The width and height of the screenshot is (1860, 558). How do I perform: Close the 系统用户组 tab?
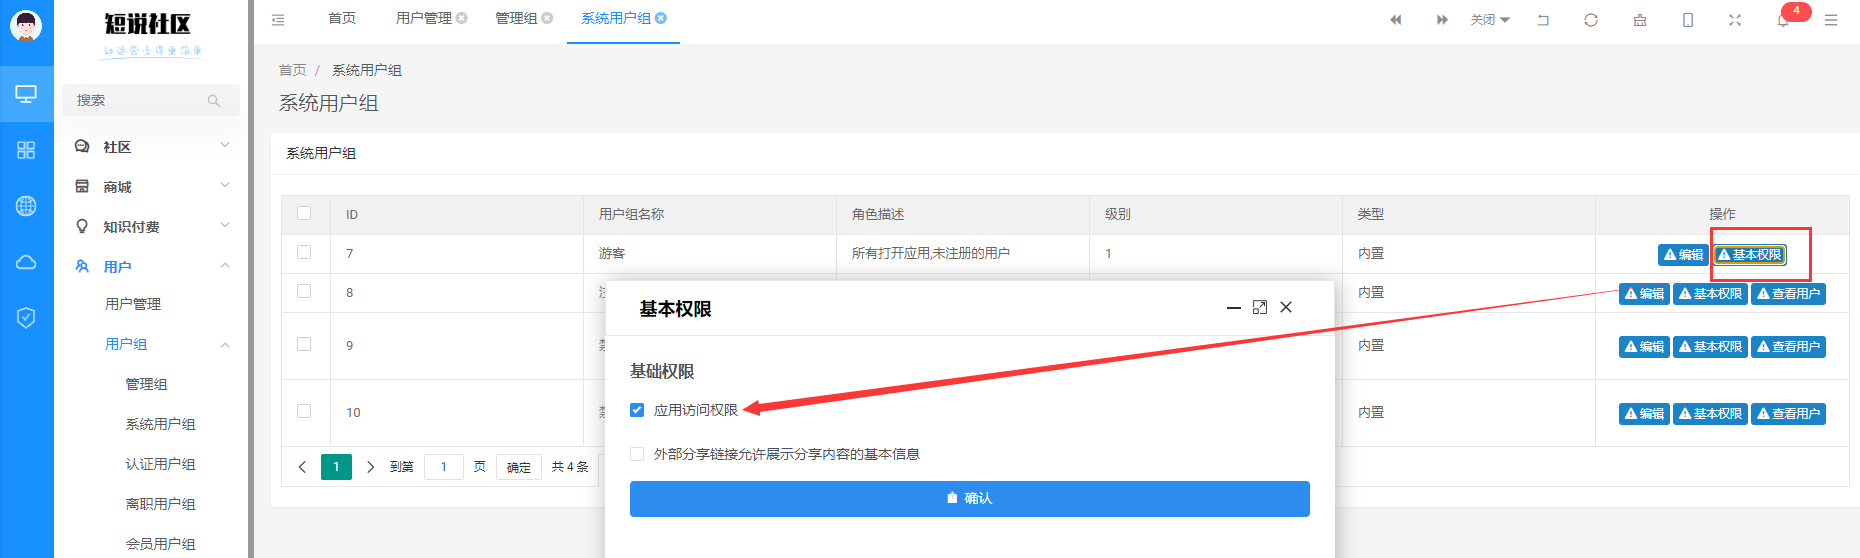pyautogui.click(x=661, y=18)
